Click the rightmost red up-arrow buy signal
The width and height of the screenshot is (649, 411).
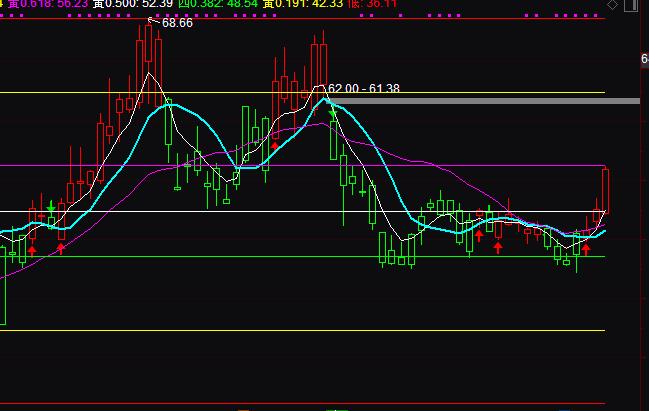point(586,247)
